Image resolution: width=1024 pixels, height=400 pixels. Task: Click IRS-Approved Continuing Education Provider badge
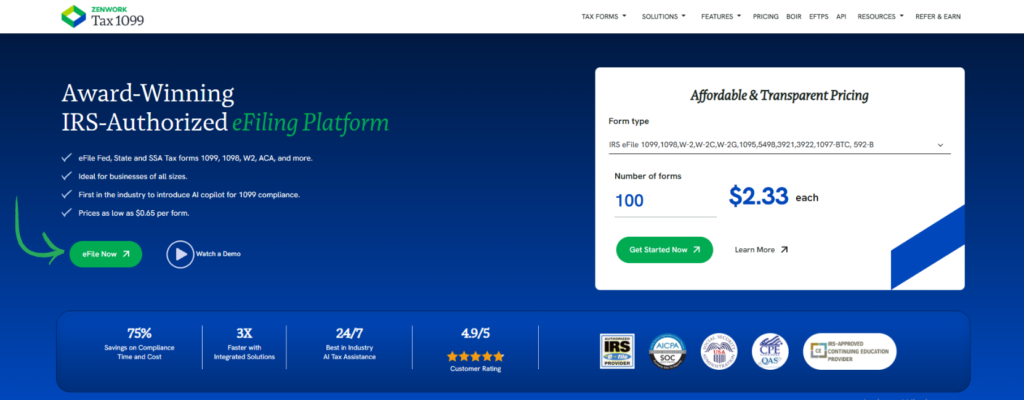tap(850, 352)
